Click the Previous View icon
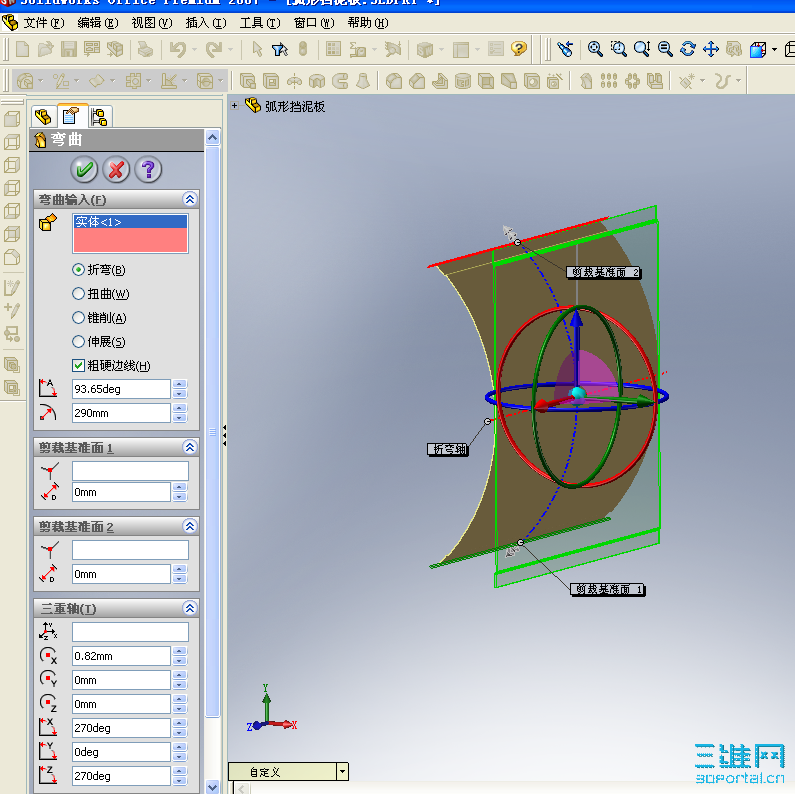795x794 pixels. [564, 49]
